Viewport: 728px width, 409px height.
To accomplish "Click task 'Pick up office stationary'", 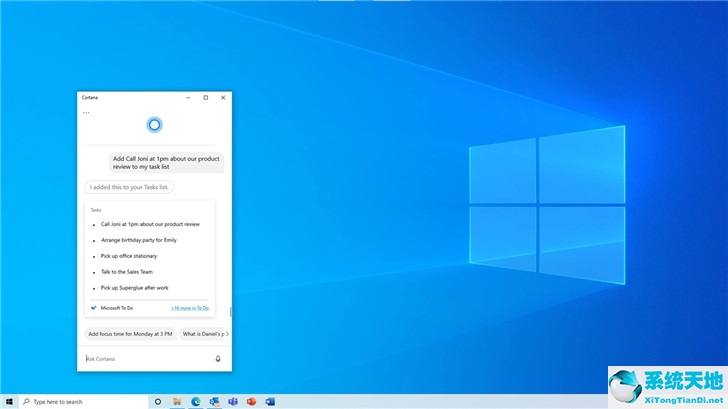I will coord(129,256).
